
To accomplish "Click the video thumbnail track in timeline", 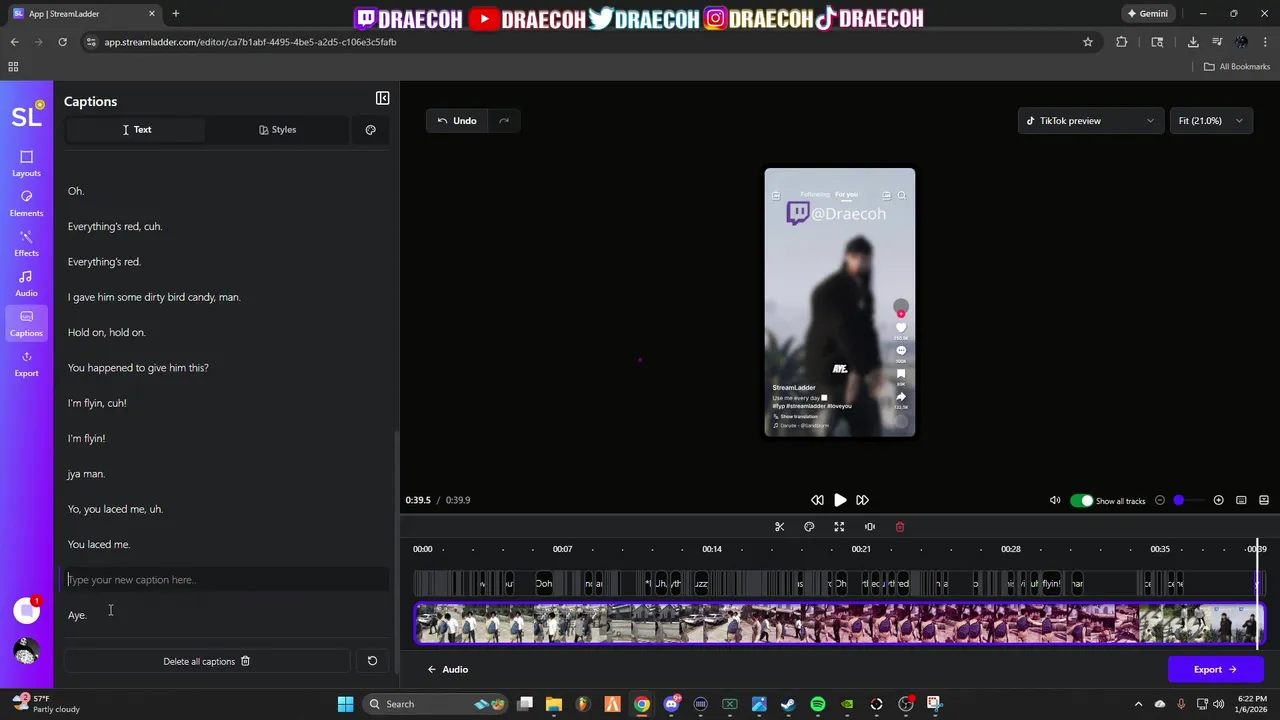I will point(840,624).
